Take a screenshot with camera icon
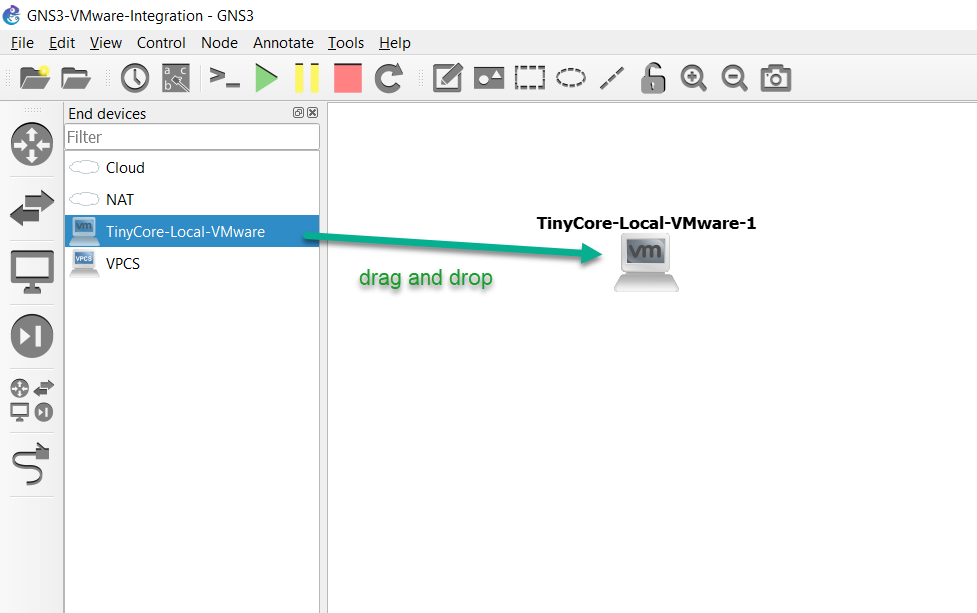This screenshot has height=613, width=977. coord(776,78)
